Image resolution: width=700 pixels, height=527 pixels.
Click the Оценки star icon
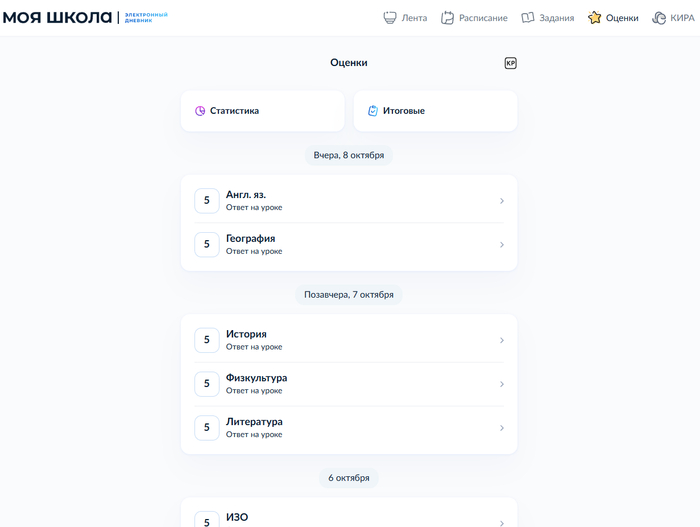tap(594, 18)
